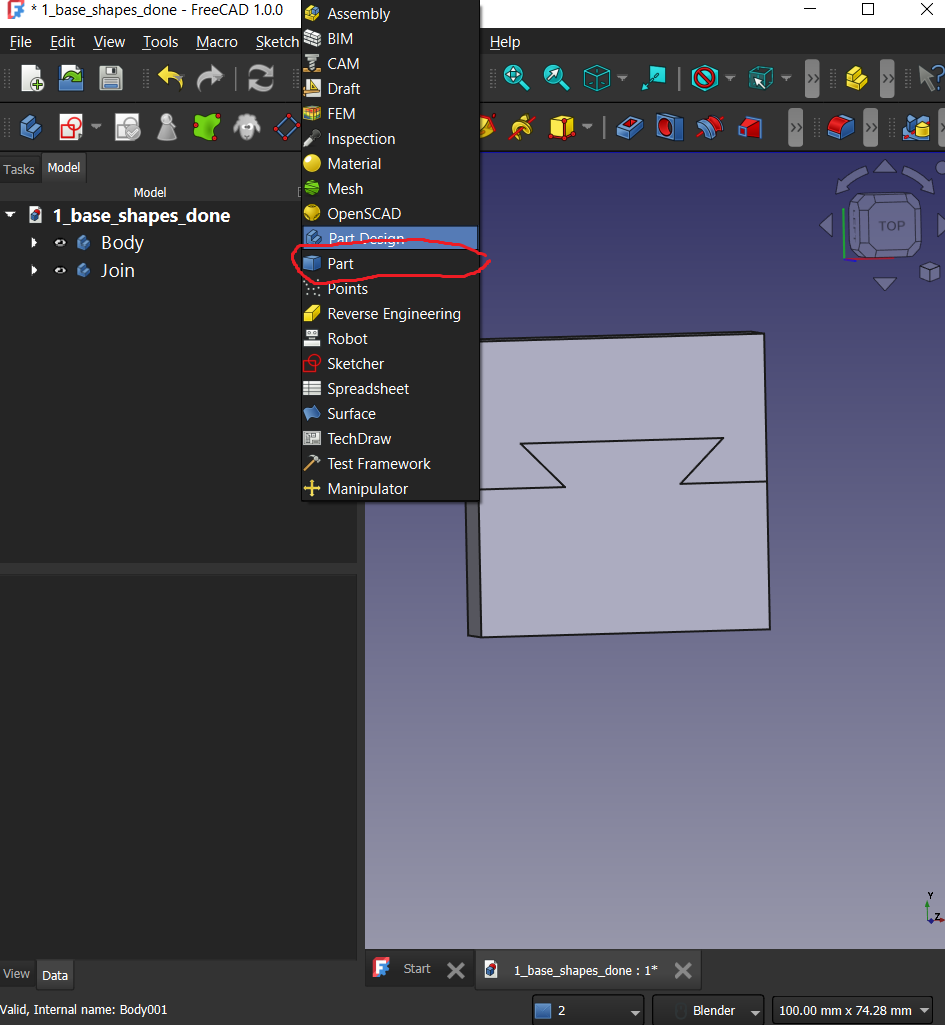Create a new Sketch

tap(70, 128)
